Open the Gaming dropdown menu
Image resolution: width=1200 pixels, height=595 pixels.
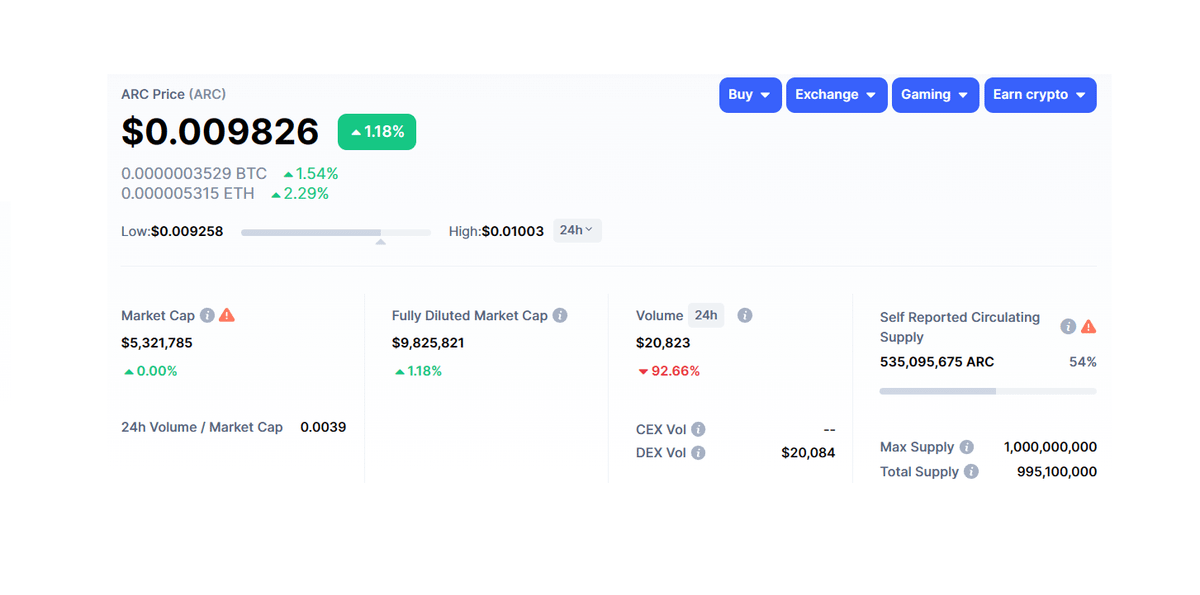935,95
